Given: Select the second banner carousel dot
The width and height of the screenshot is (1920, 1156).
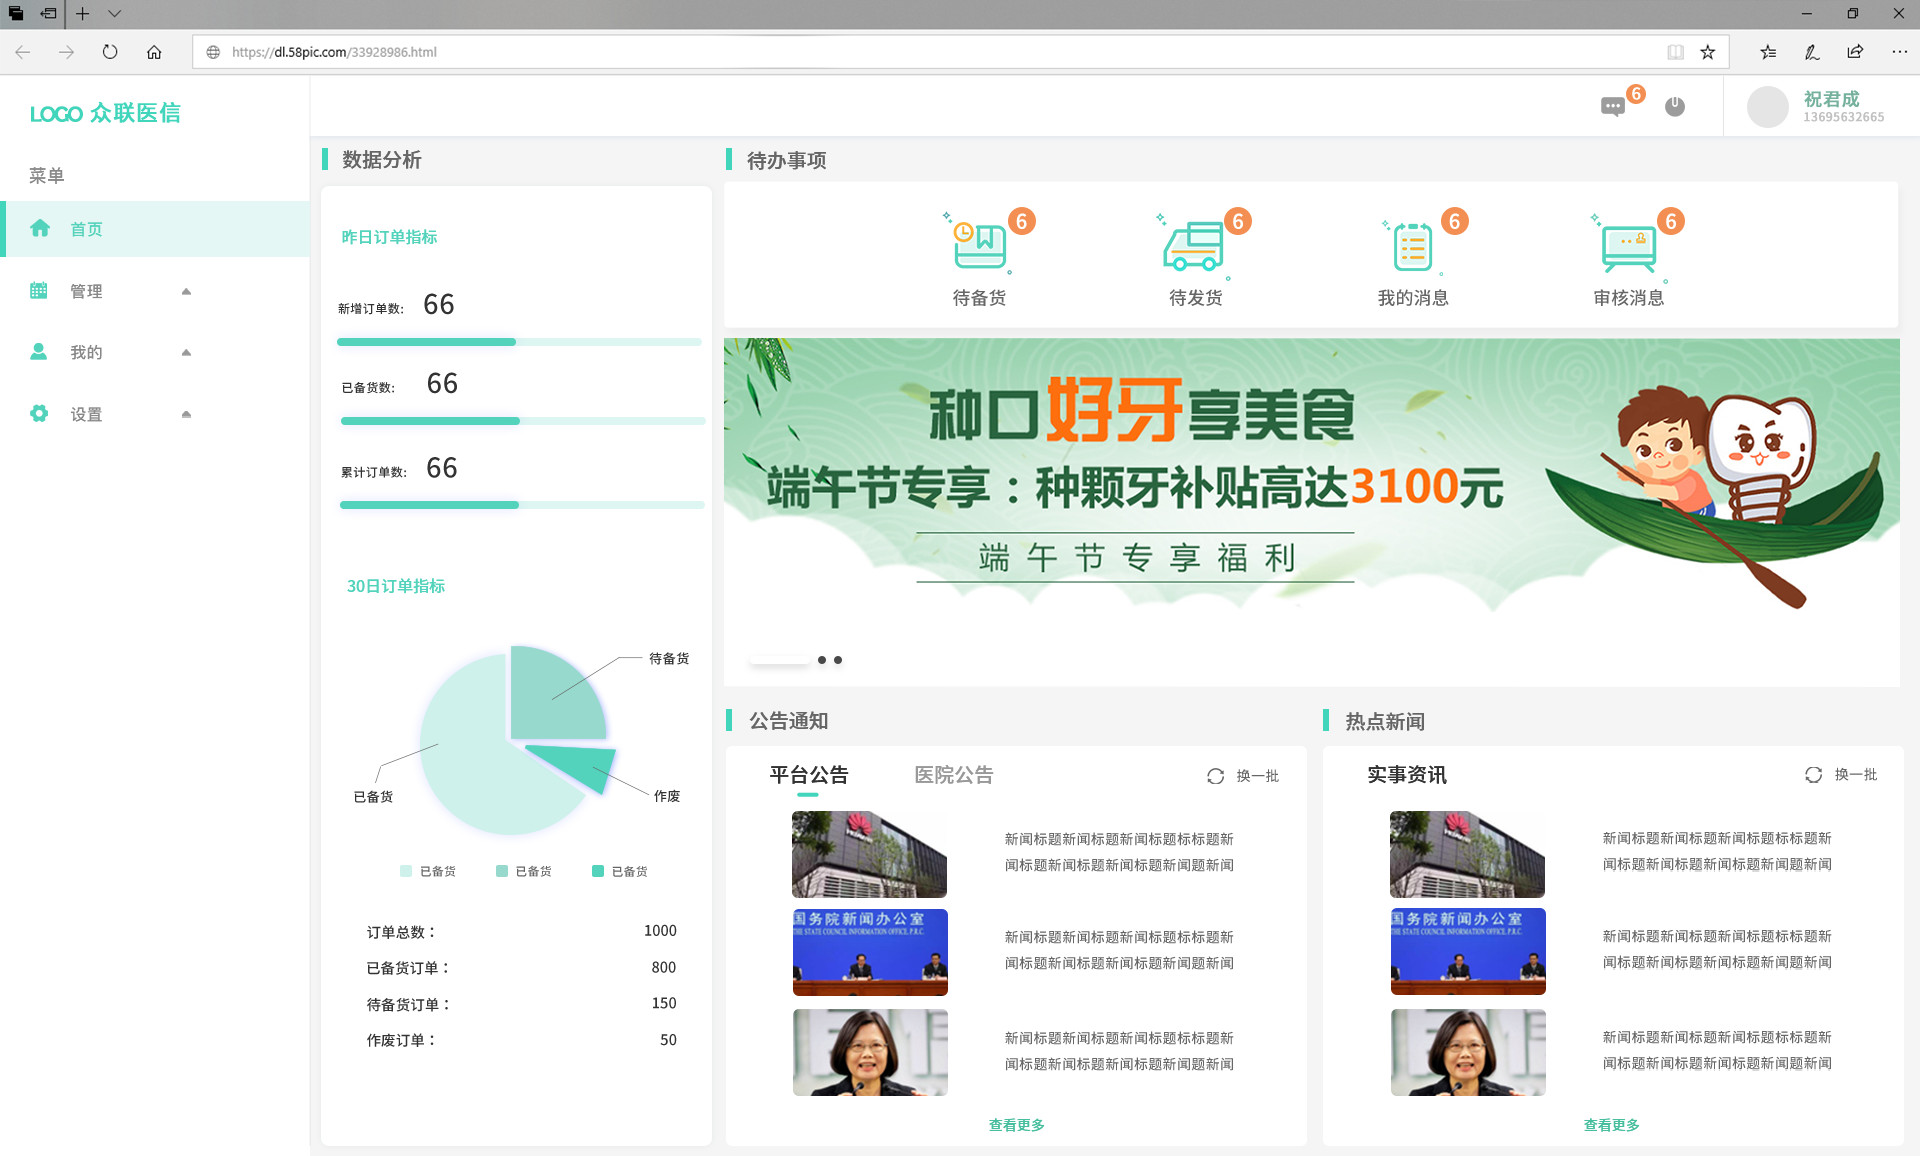Looking at the screenshot, I should [822, 660].
